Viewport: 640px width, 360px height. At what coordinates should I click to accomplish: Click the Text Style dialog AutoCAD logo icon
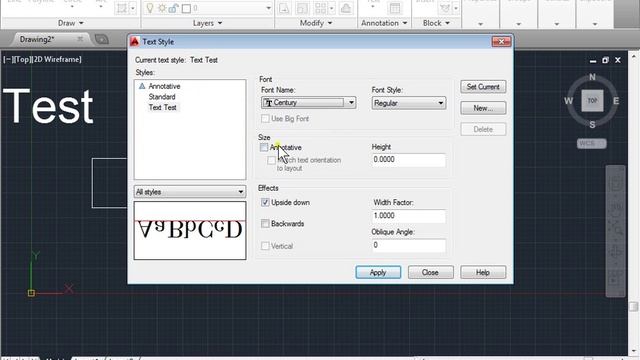coord(135,41)
